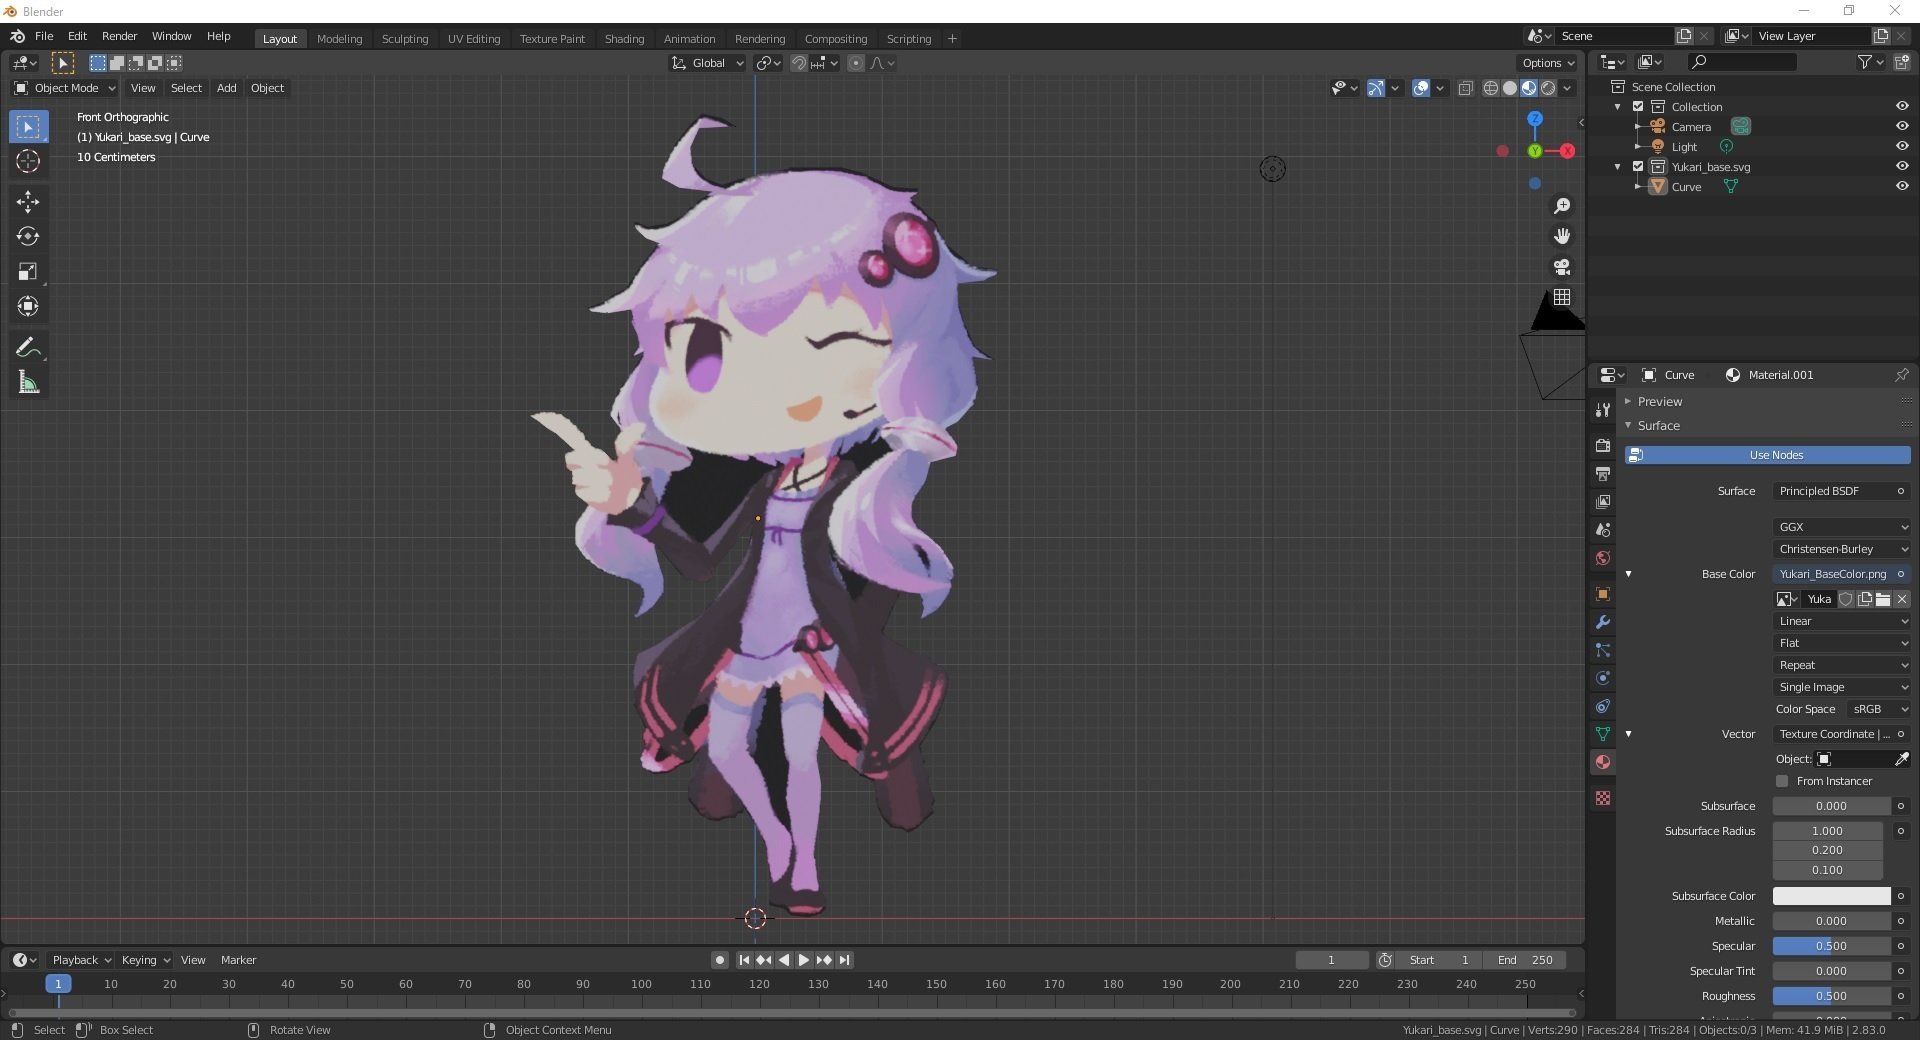This screenshot has height=1040, width=1920.
Task: Select the Cursor tool in toolbar
Action: click(x=28, y=161)
